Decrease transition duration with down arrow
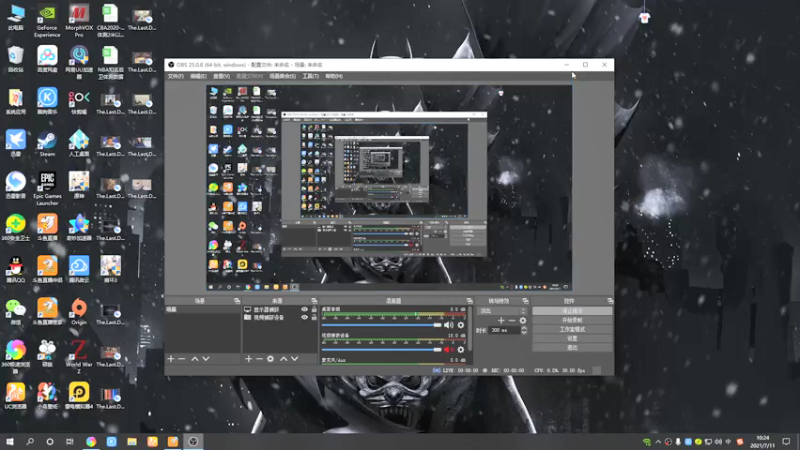Image resolution: width=800 pixels, height=450 pixels. click(x=523, y=333)
